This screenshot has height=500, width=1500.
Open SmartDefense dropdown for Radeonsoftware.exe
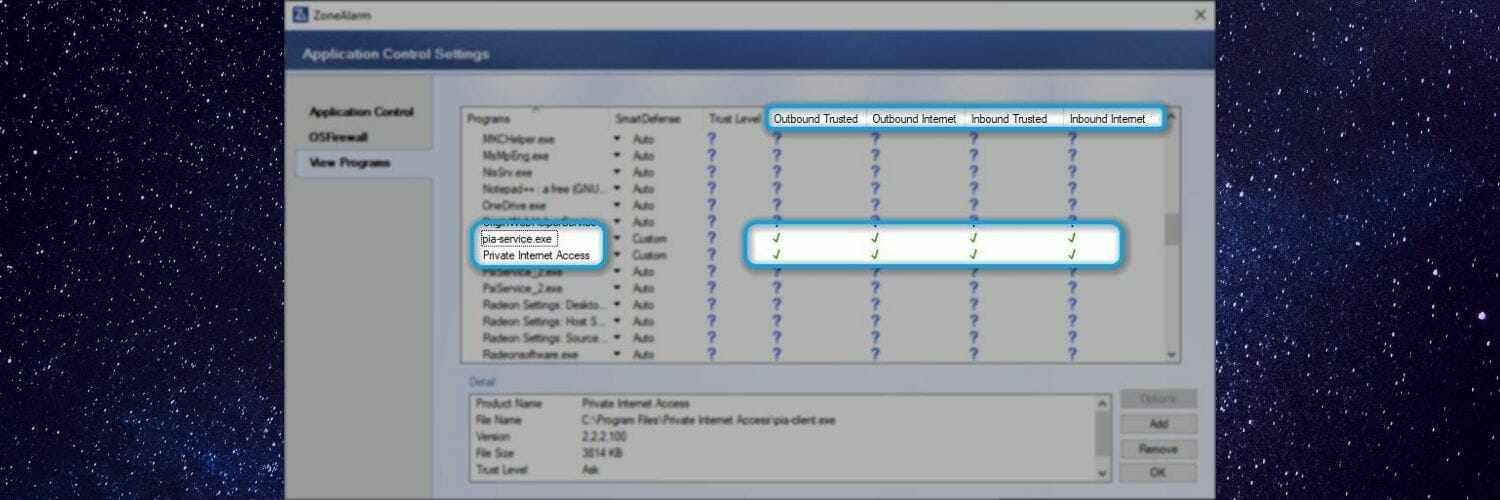coord(618,355)
